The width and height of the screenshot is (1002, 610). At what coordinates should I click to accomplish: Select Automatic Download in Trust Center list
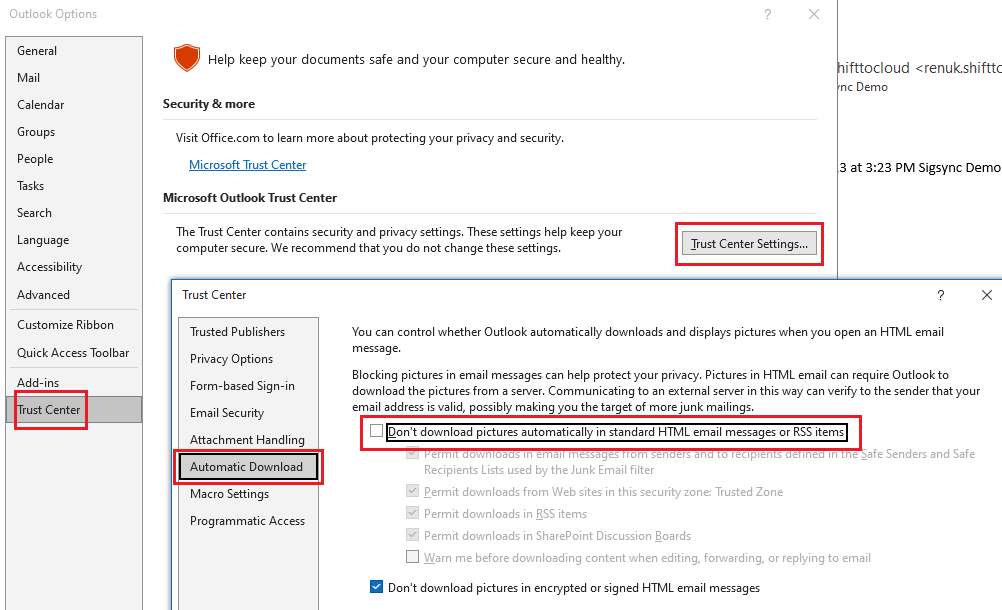pyautogui.click(x=246, y=467)
